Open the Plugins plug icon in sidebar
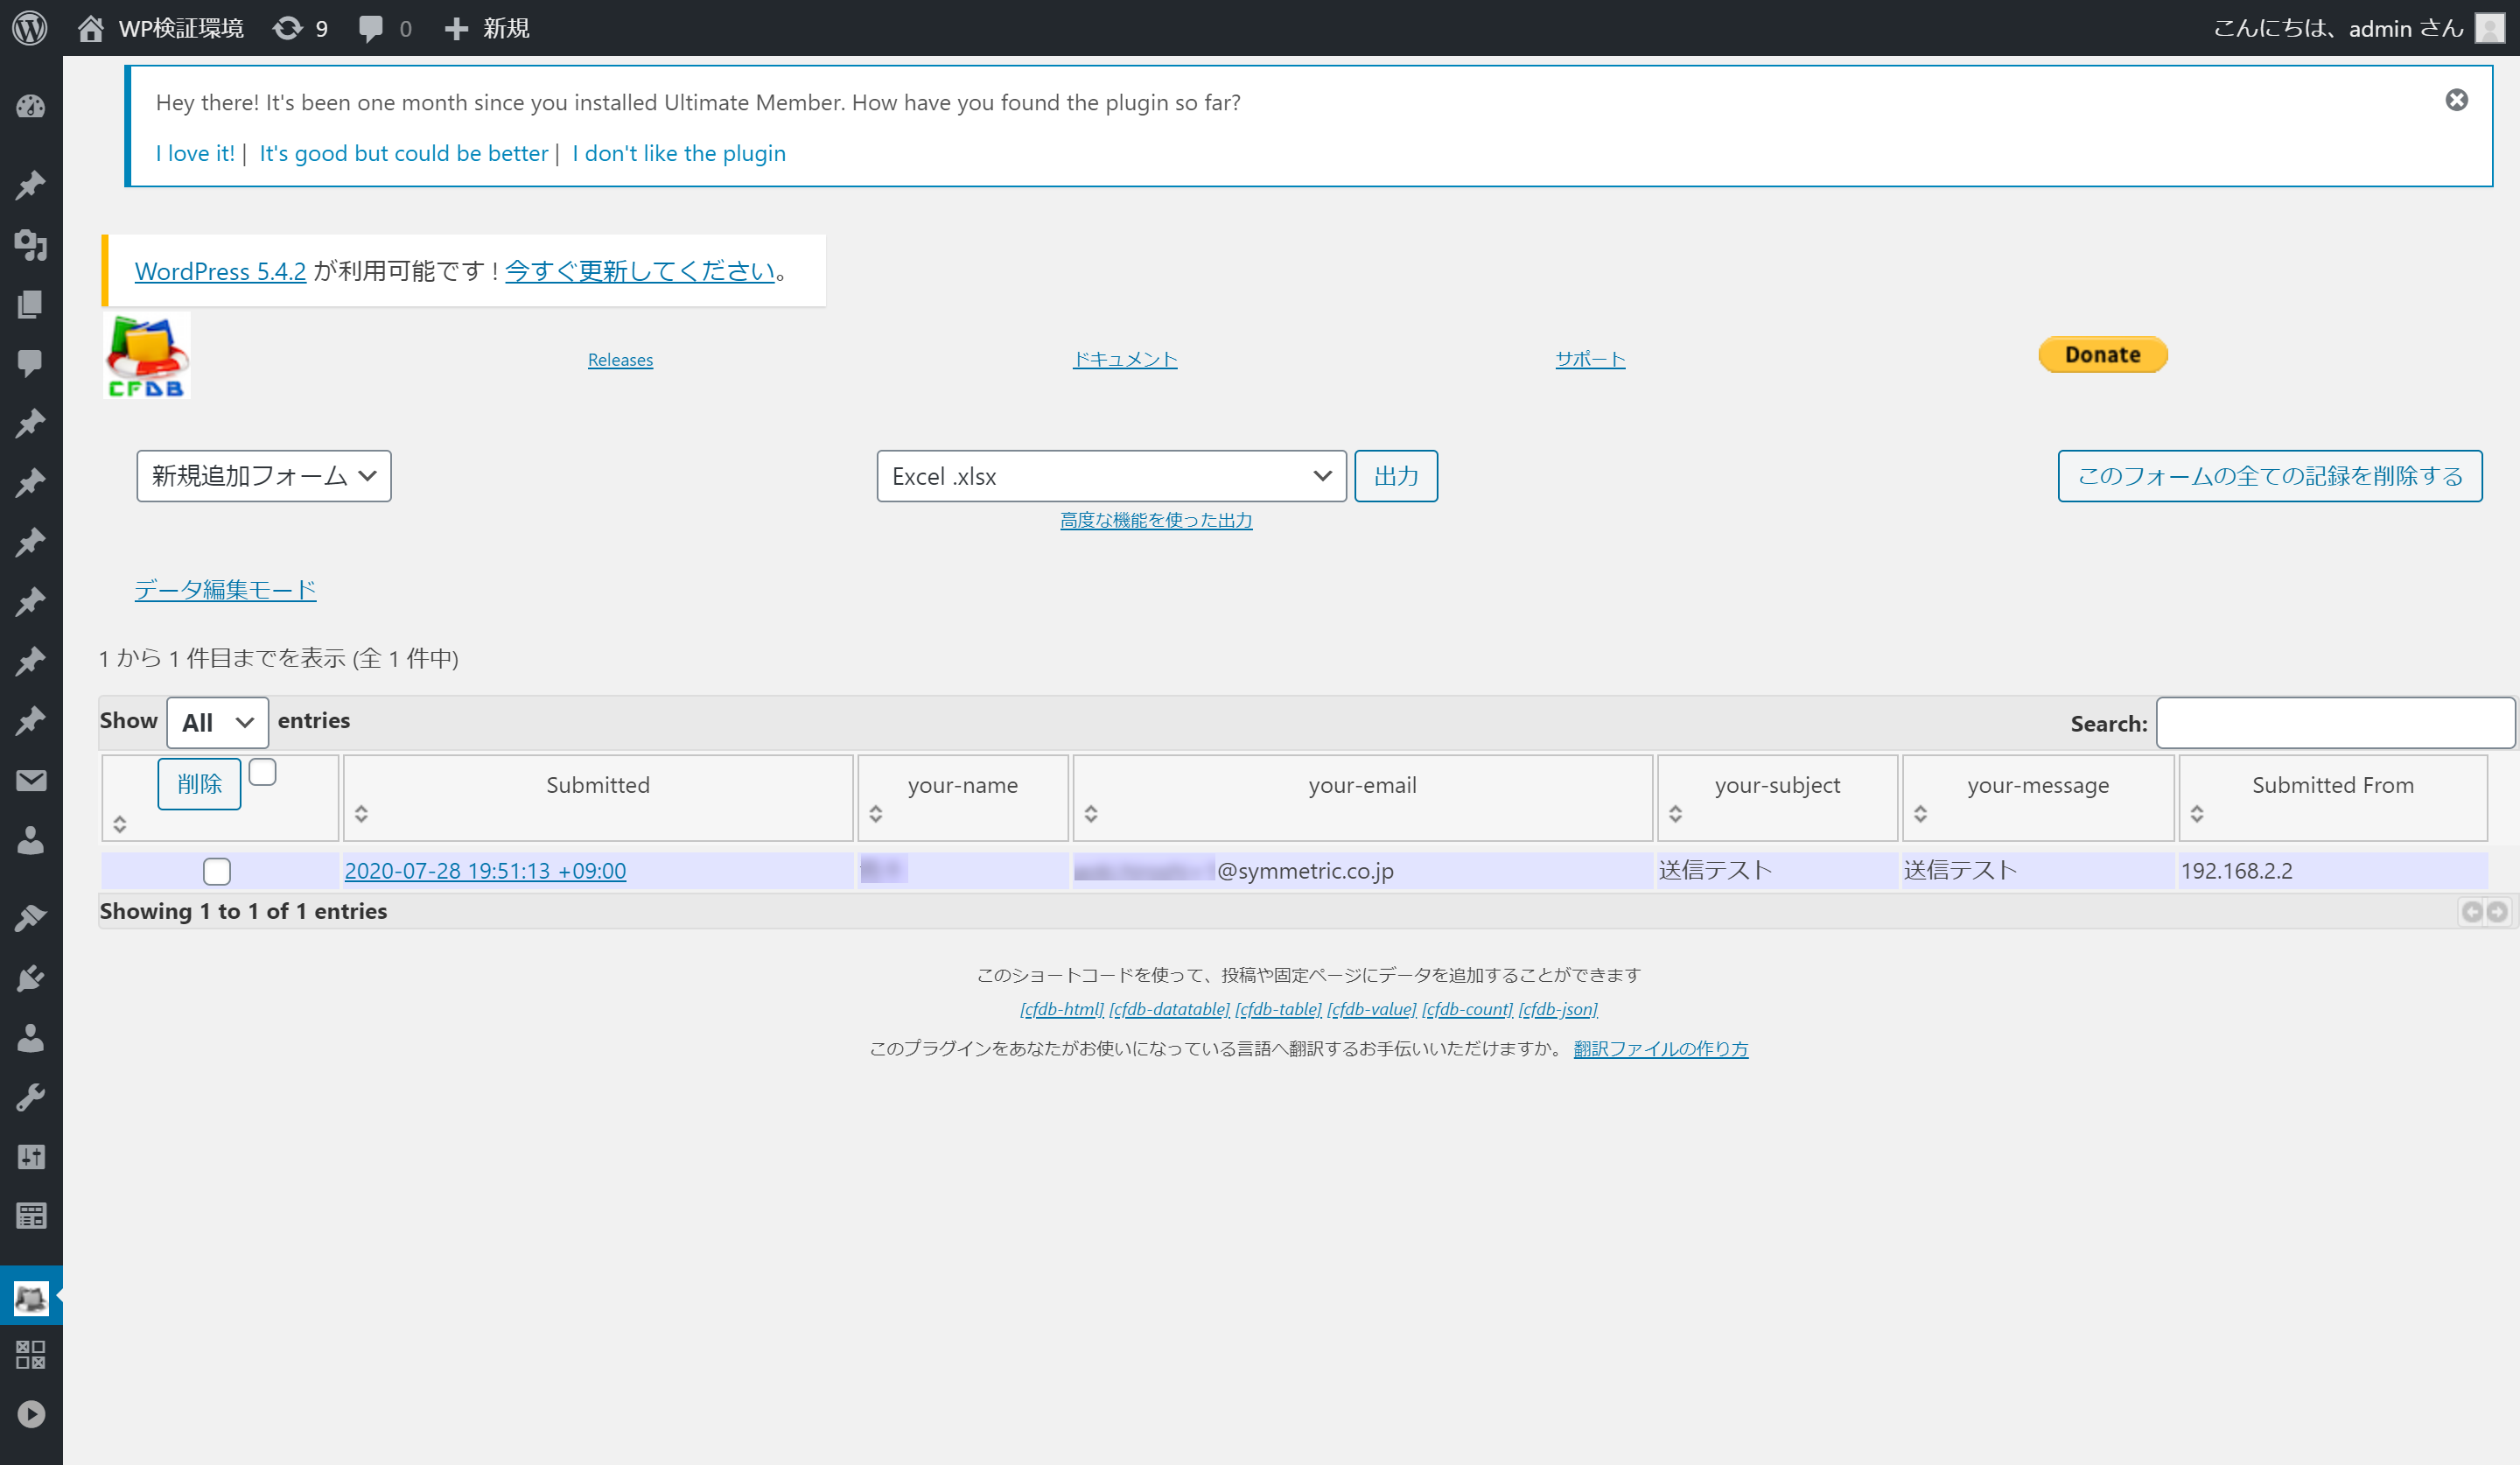The image size is (2520, 1465). (x=31, y=977)
